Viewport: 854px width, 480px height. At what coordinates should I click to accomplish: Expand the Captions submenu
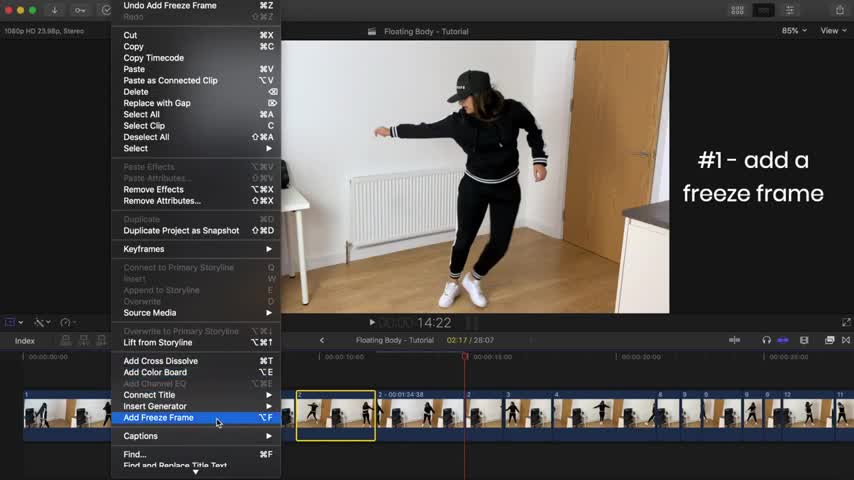click(197, 436)
